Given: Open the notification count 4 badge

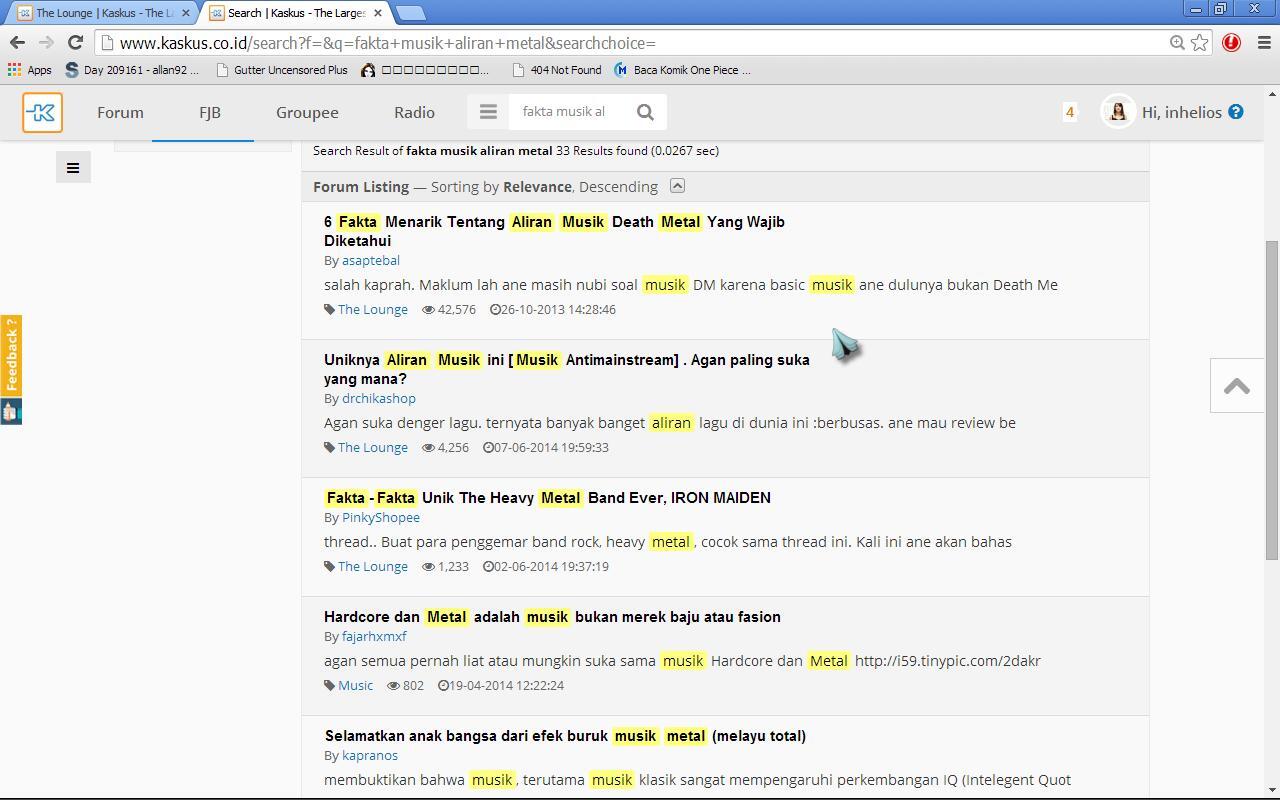Looking at the screenshot, I should [1070, 112].
